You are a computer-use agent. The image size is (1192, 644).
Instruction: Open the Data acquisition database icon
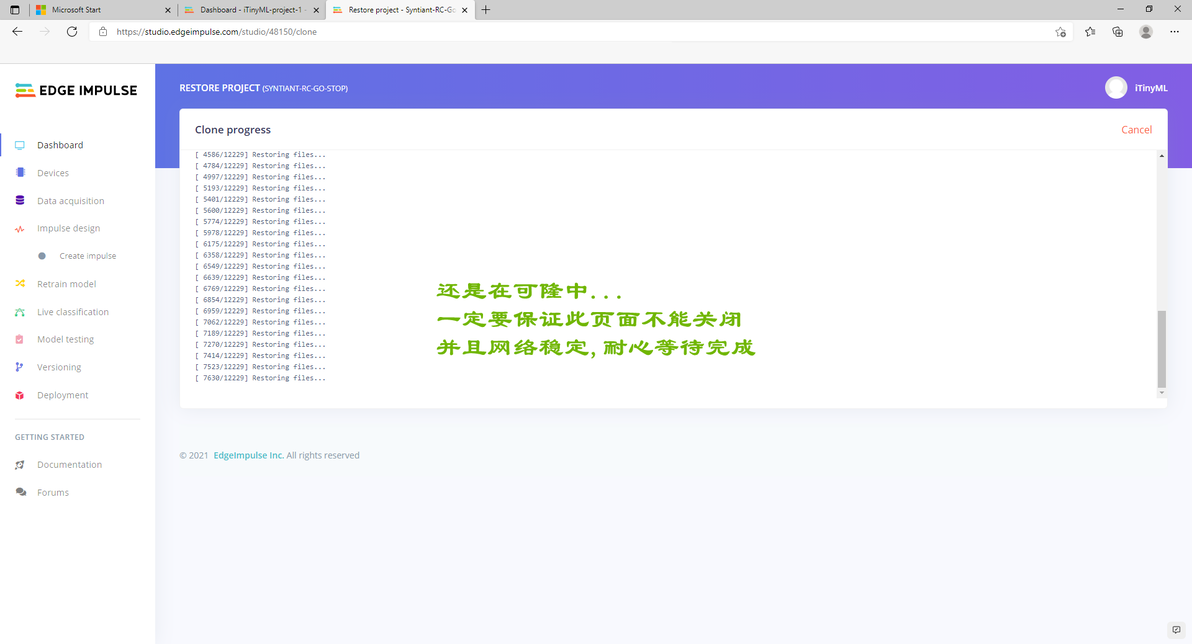point(20,201)
